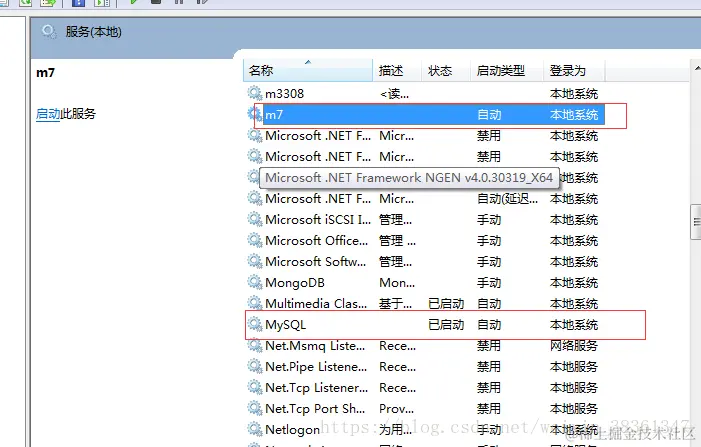
Task: Click the 登录为 column header
Action: coord(574,71)
